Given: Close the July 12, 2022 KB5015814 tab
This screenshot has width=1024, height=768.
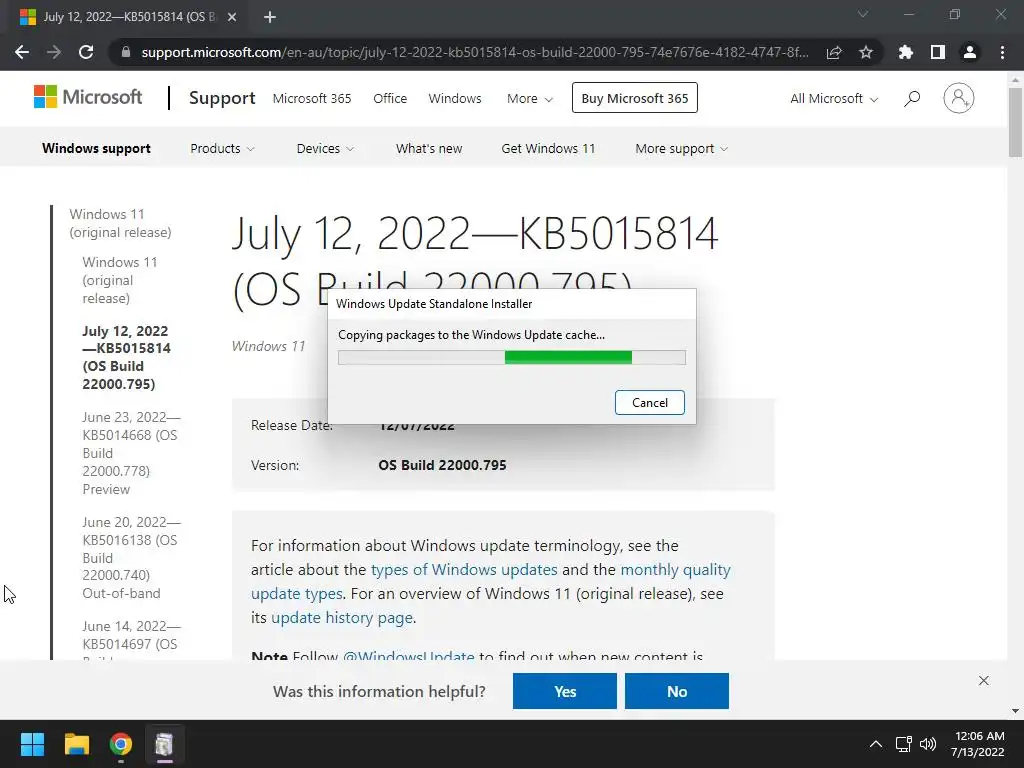Looking at the screenshot, I should pyautogui.click(x=232, y=17).
